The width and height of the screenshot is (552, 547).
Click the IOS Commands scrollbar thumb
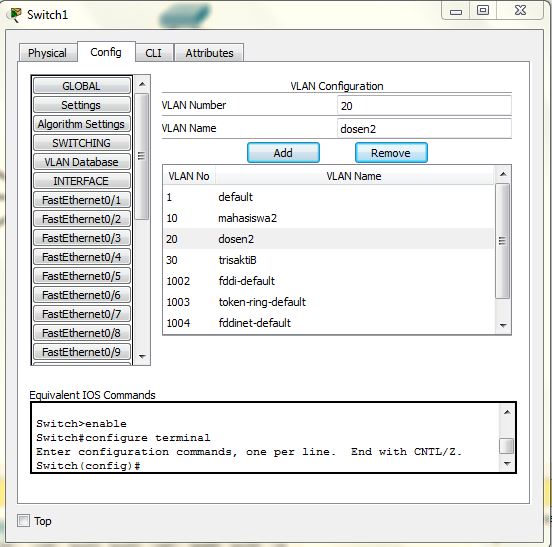[x=507, y=446]
